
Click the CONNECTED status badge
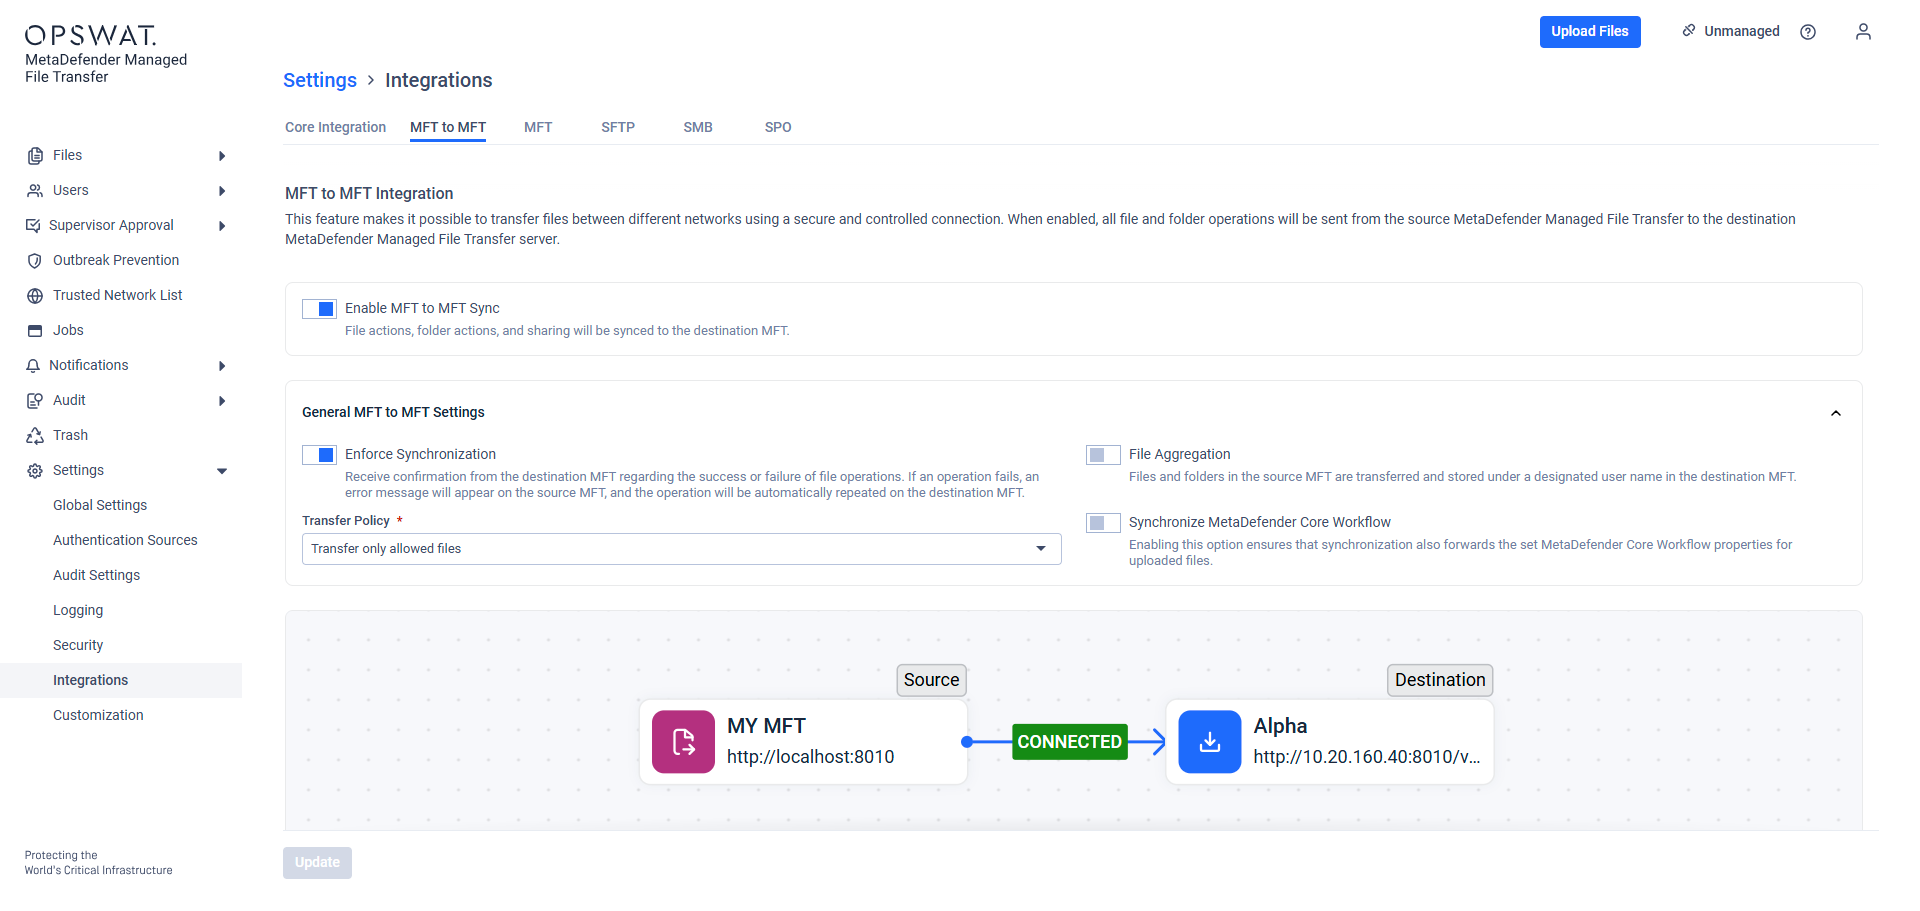[x=1069, y=742]
